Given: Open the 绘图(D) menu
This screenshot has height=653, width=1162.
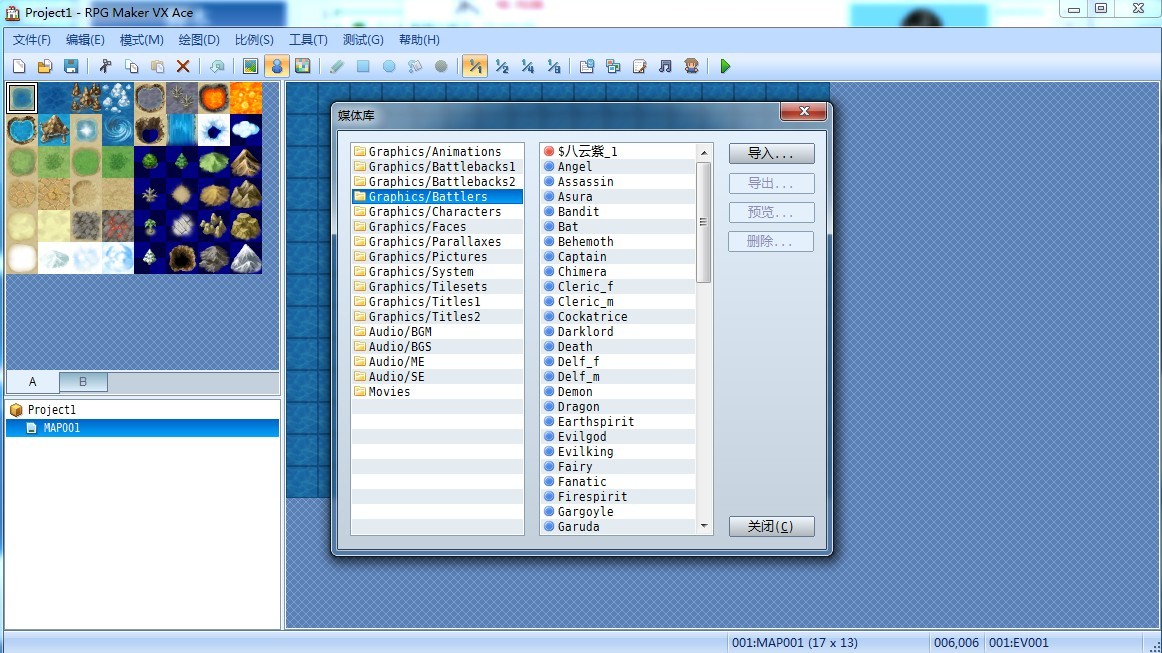Looking at the screenshot, I should tap(199, 40).
